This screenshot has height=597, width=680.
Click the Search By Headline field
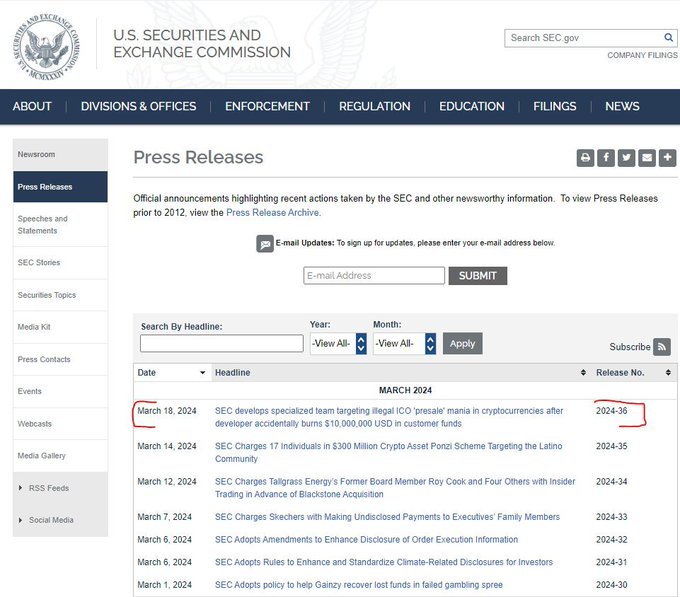(222, 343)
